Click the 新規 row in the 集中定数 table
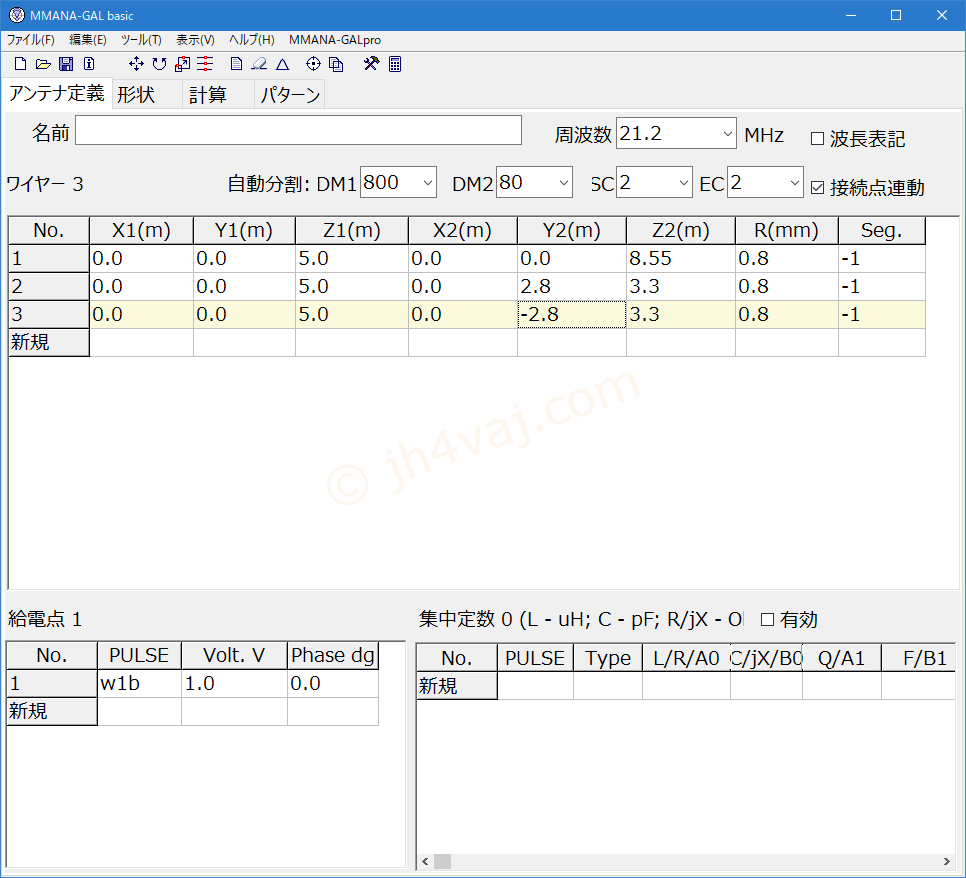The height and width of the screenshot is (878, 966). pyautogui.click(x=686, y=686)
